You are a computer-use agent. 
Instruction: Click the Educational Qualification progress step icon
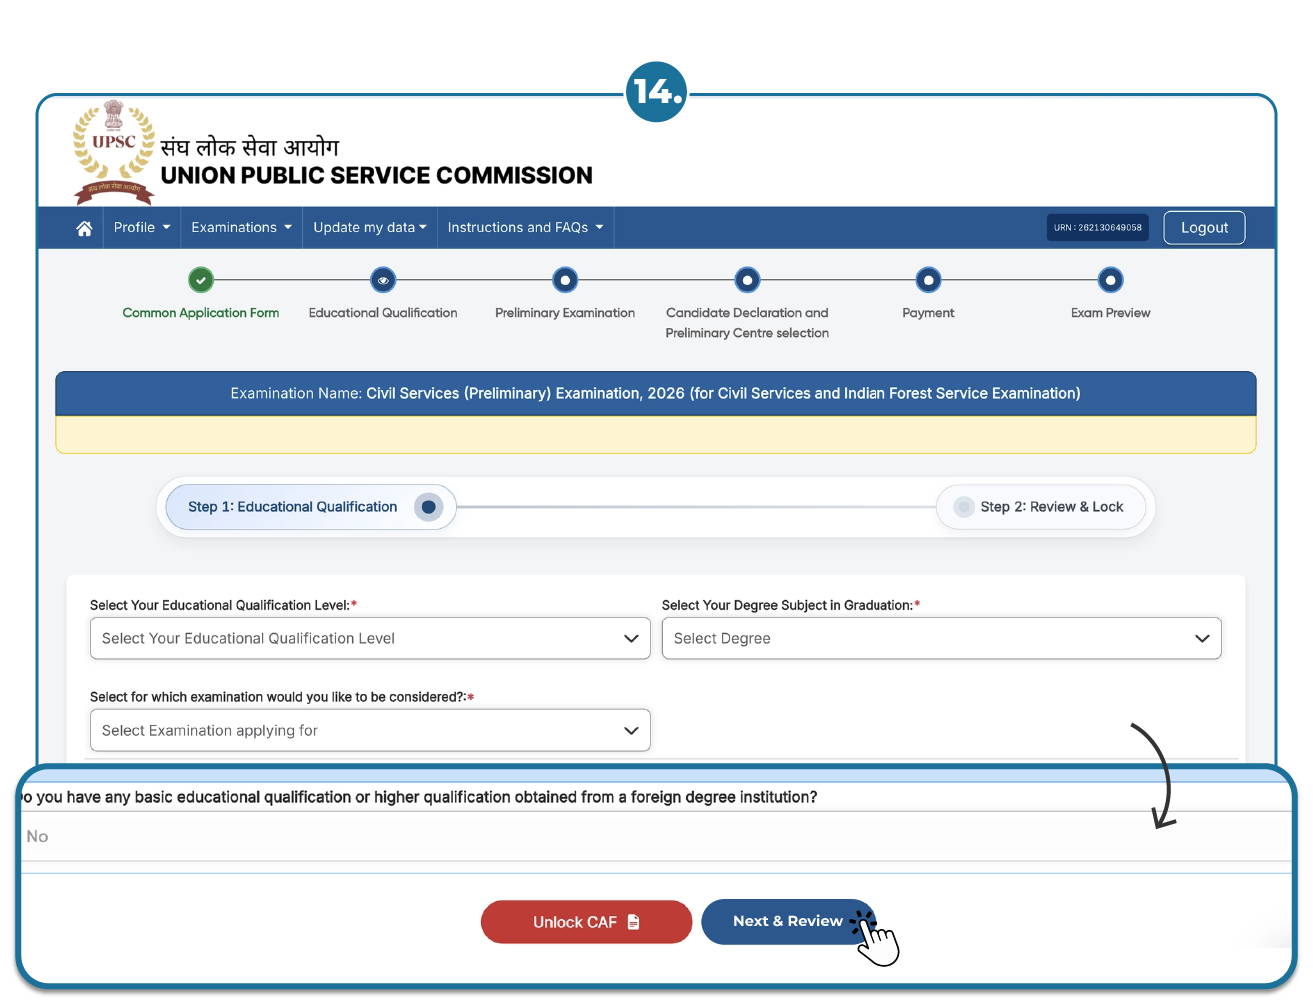(383, 280)
